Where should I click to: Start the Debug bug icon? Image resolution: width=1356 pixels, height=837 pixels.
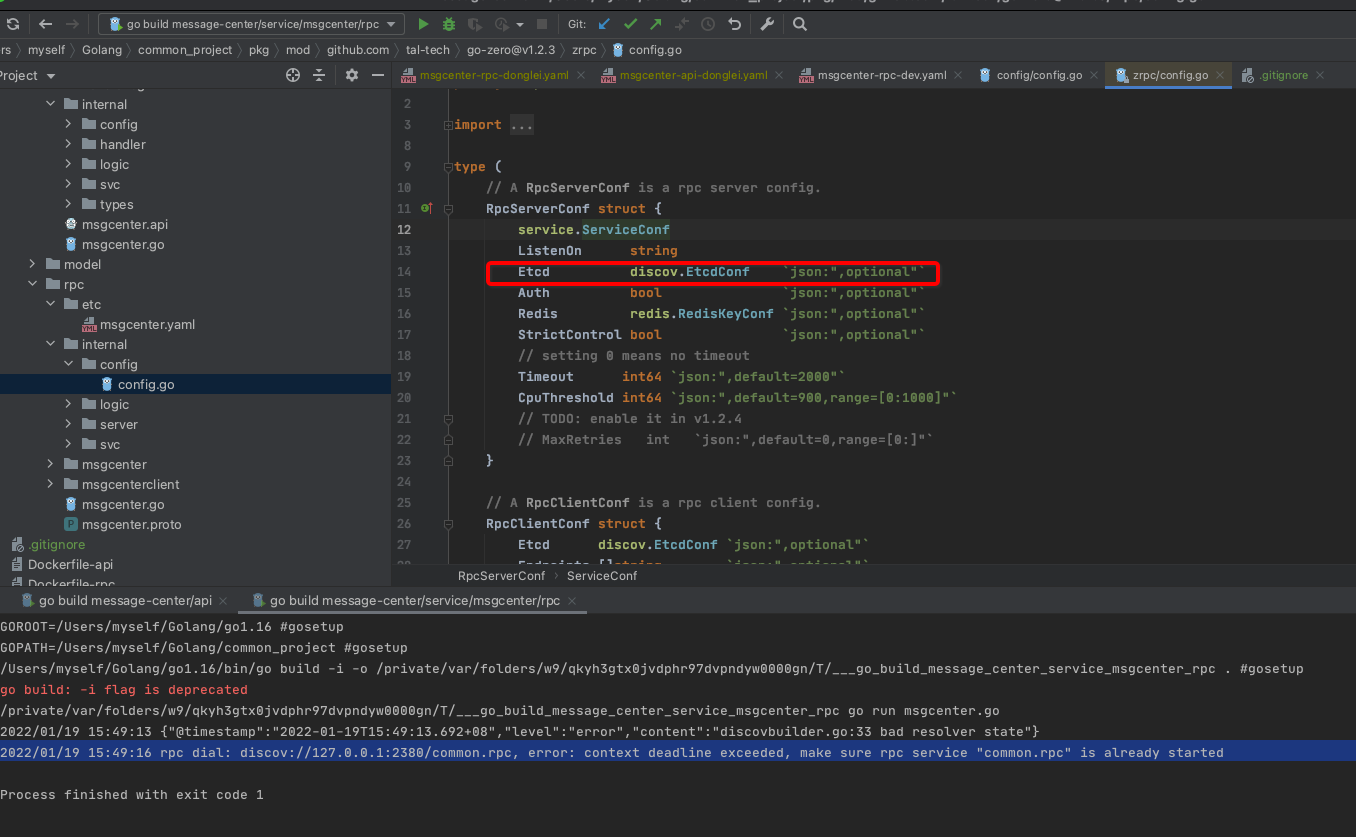(x=449, y=24)
